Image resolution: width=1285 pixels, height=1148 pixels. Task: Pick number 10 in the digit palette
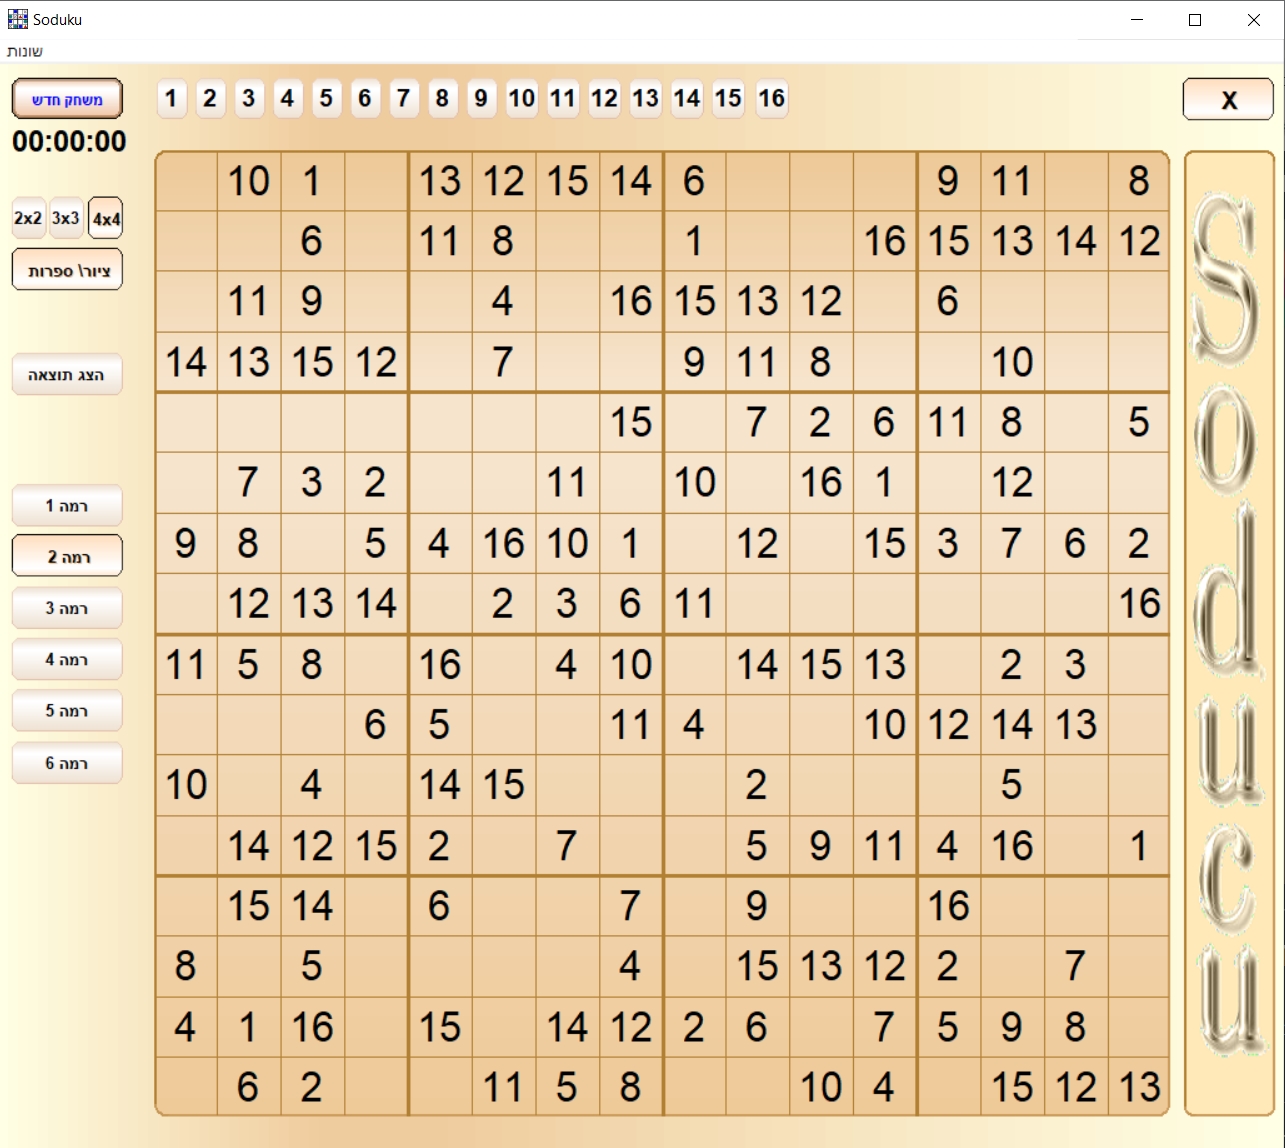point(522,99)
